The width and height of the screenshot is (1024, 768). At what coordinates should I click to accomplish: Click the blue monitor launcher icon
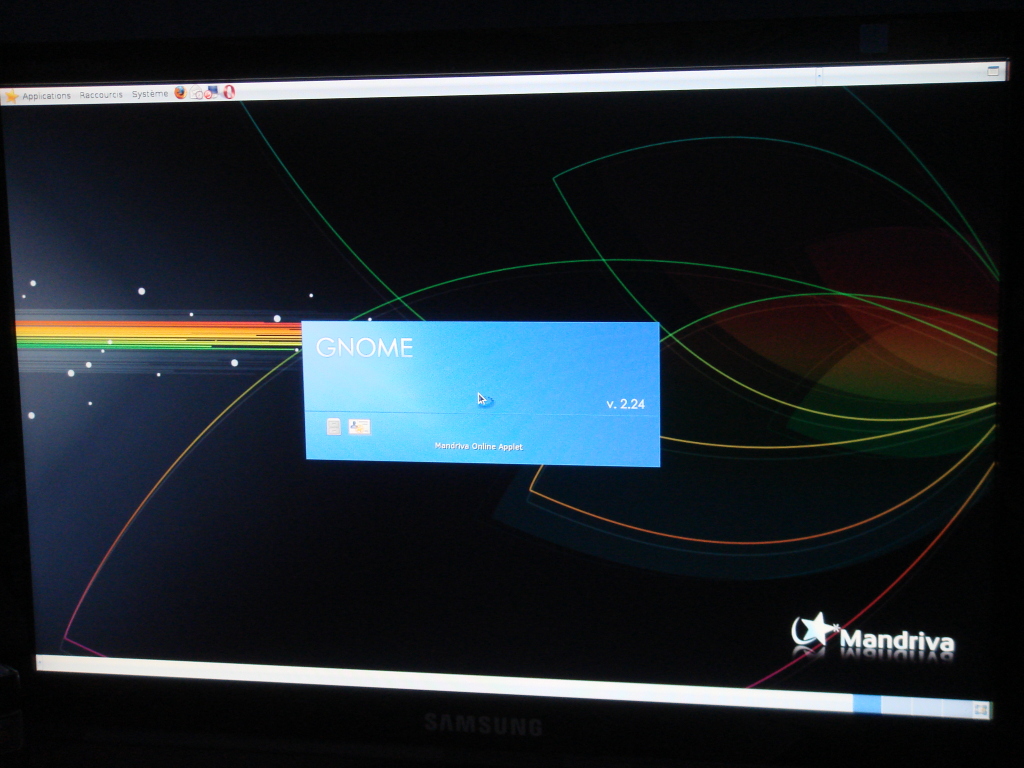pos(211,92)
